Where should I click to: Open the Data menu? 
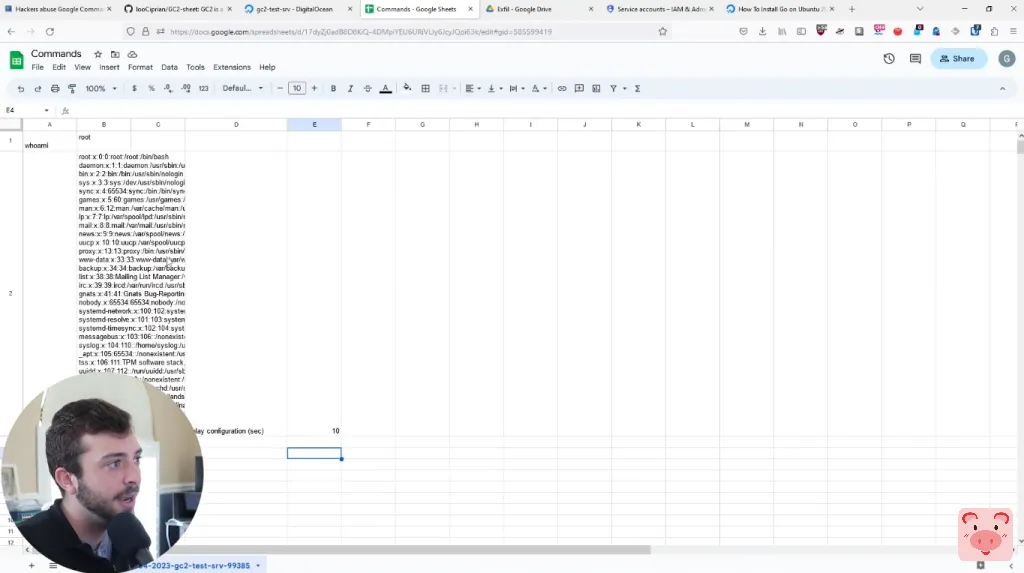click(169, 67)
